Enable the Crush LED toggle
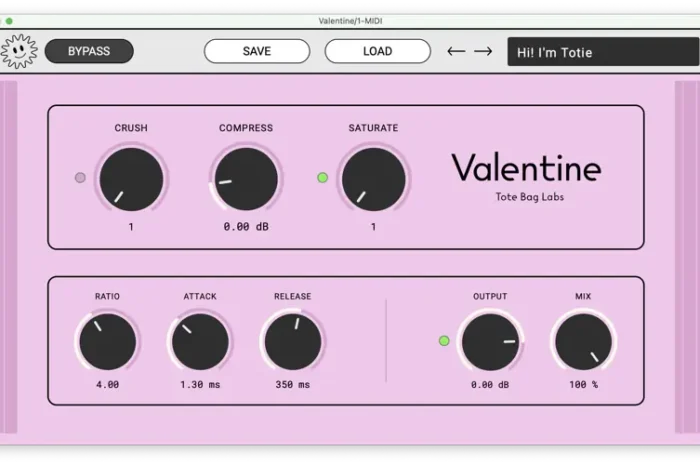The width and height of the screenshot is (700, 465). (80, 178)
